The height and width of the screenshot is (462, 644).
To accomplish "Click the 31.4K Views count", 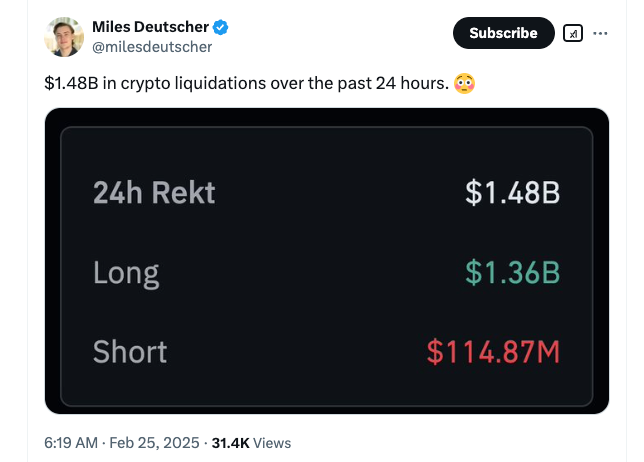I will point(251,443).
